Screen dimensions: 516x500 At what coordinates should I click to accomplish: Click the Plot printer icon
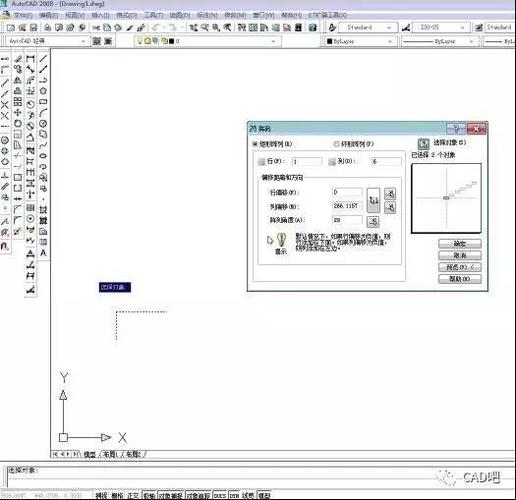click(48, 28)
